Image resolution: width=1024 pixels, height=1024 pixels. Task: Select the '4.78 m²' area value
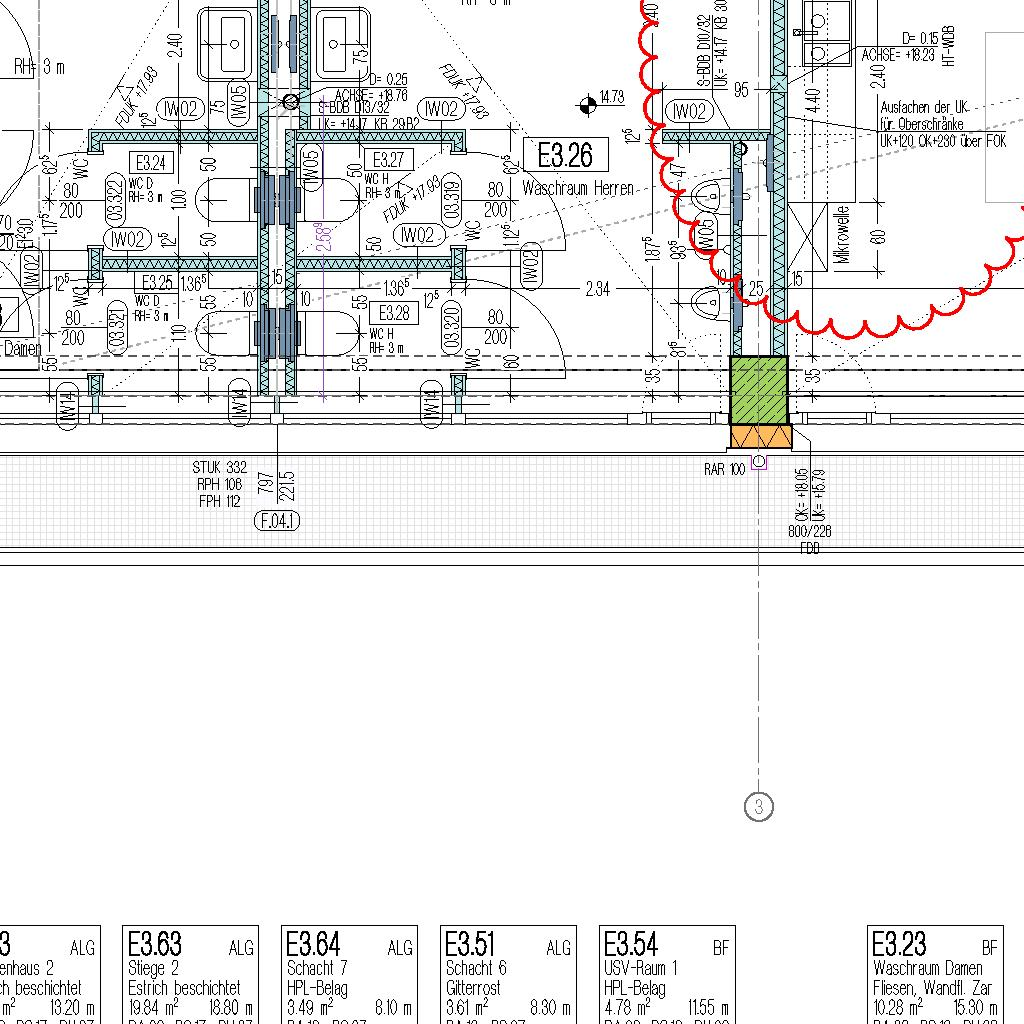[628, 1007]
